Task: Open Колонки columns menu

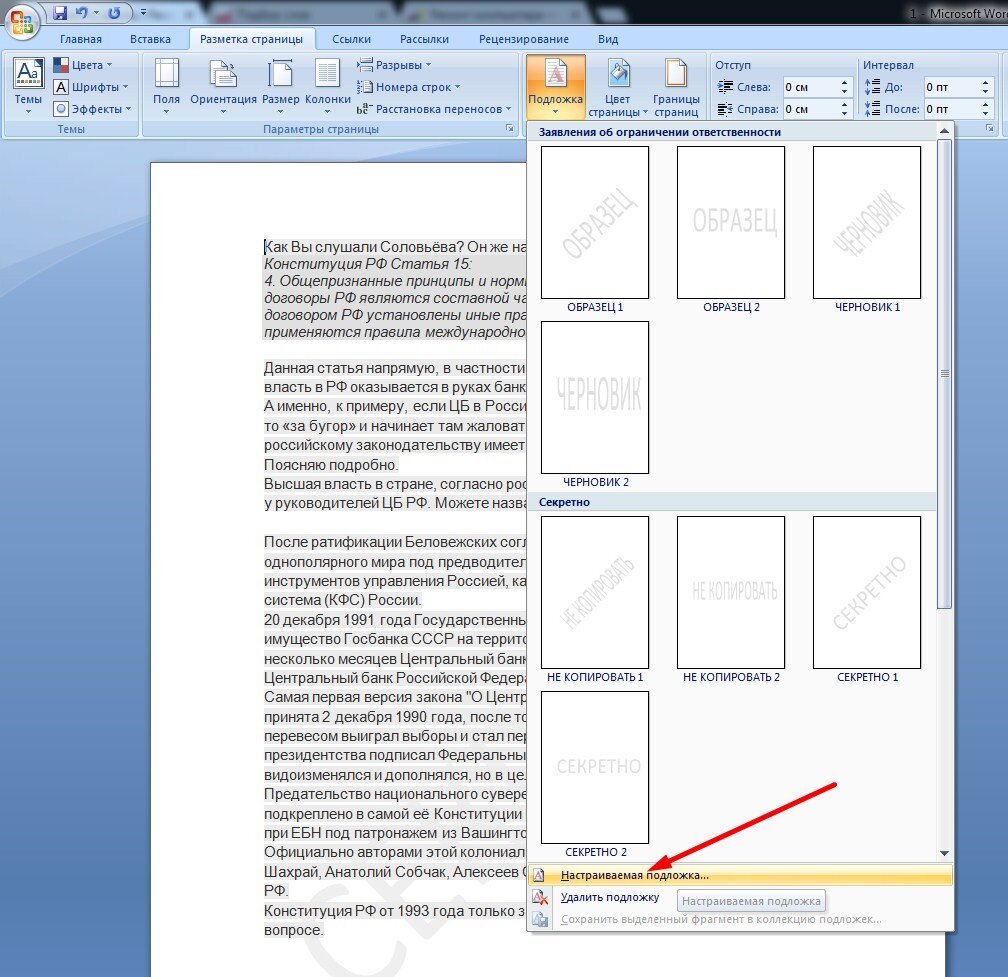Action: 327,87
